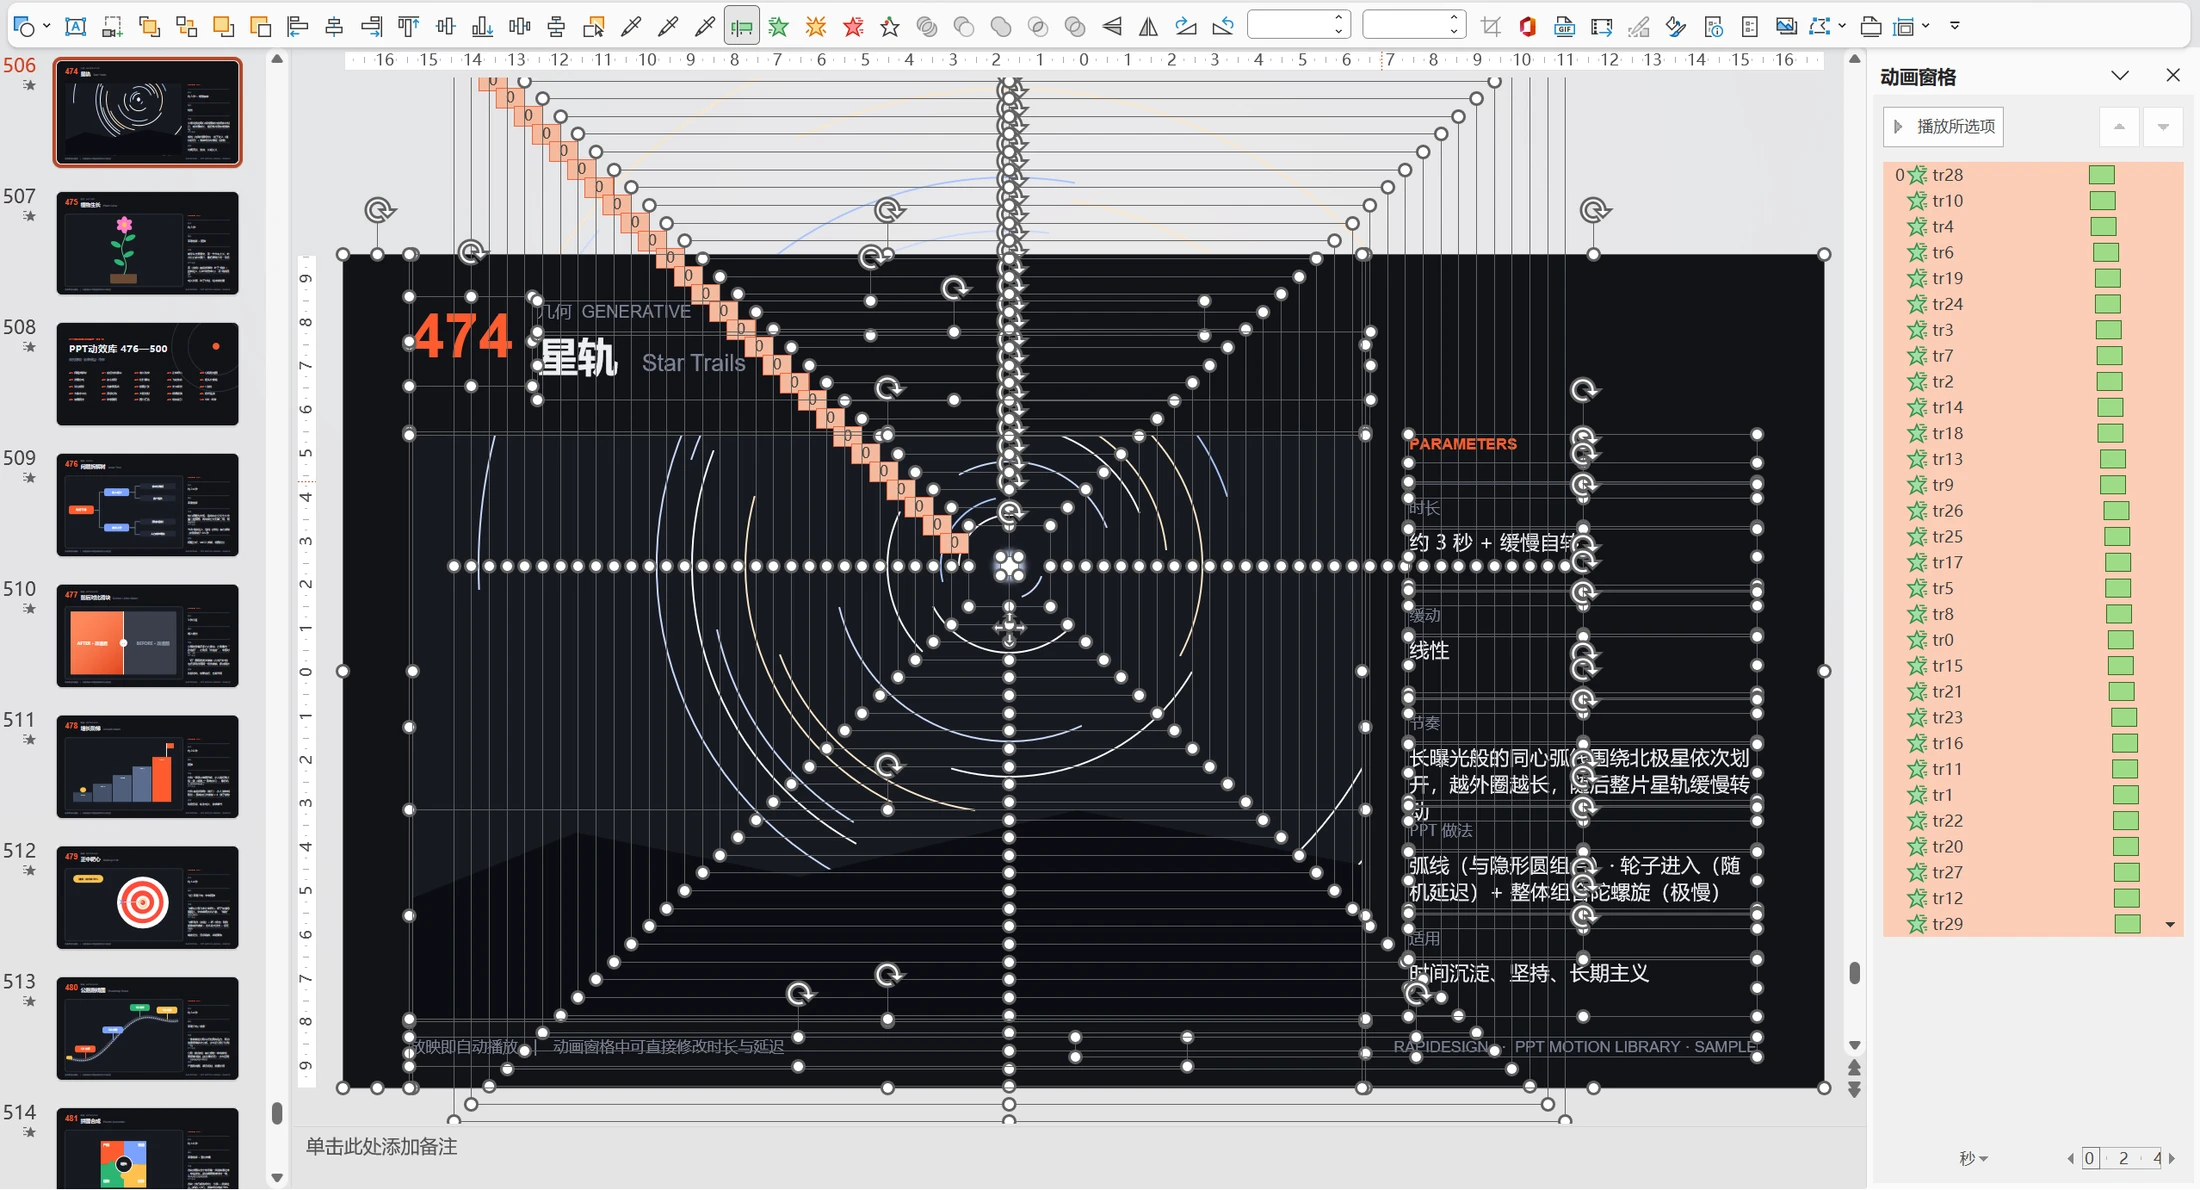Close the animation pane
Image resolution: width=2200 pixels, height=1190 pixels.
2173,76
